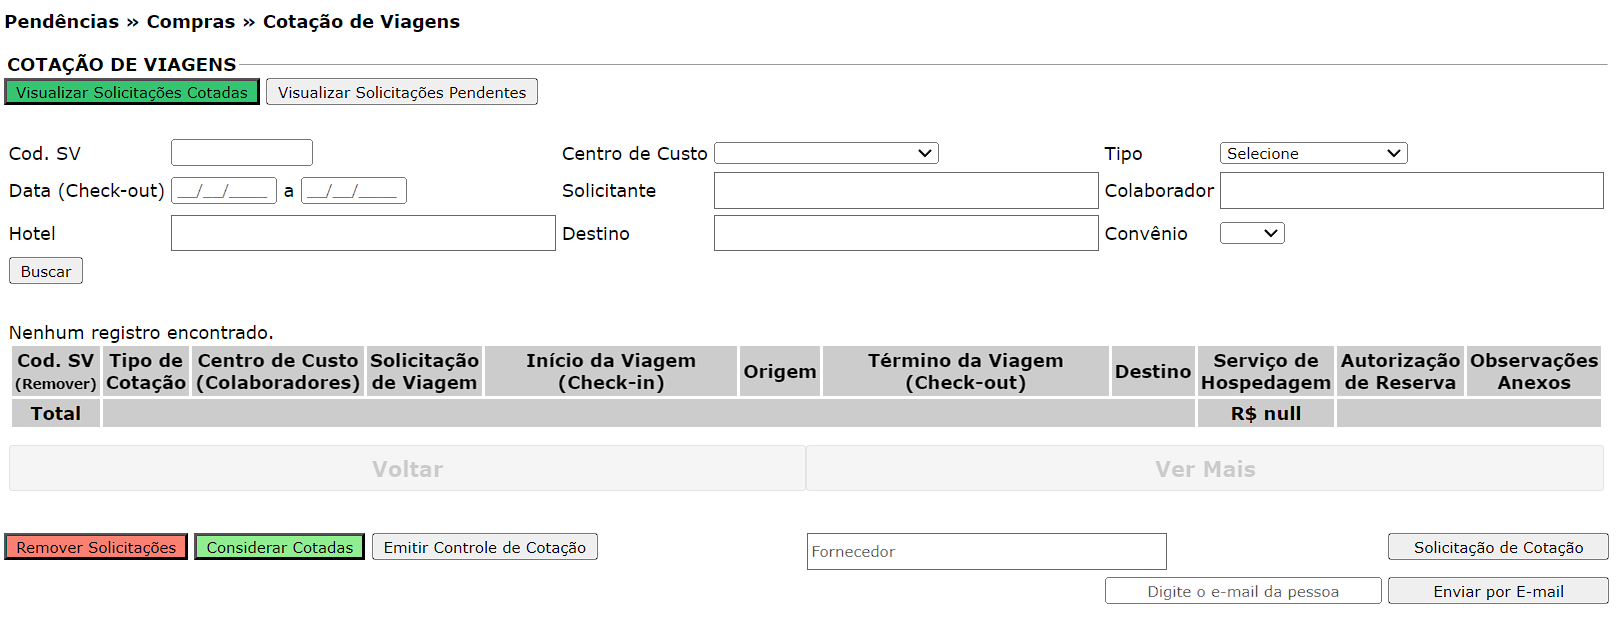Click the Solicitante text field
The image size is (1622, 624).
tap(905, 191)
